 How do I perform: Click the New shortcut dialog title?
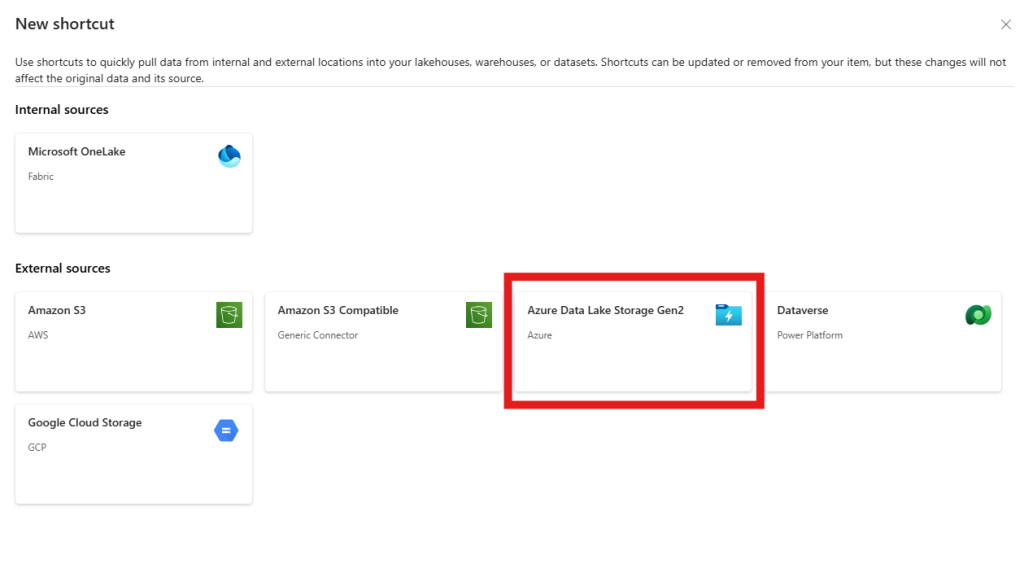point(65,24)
